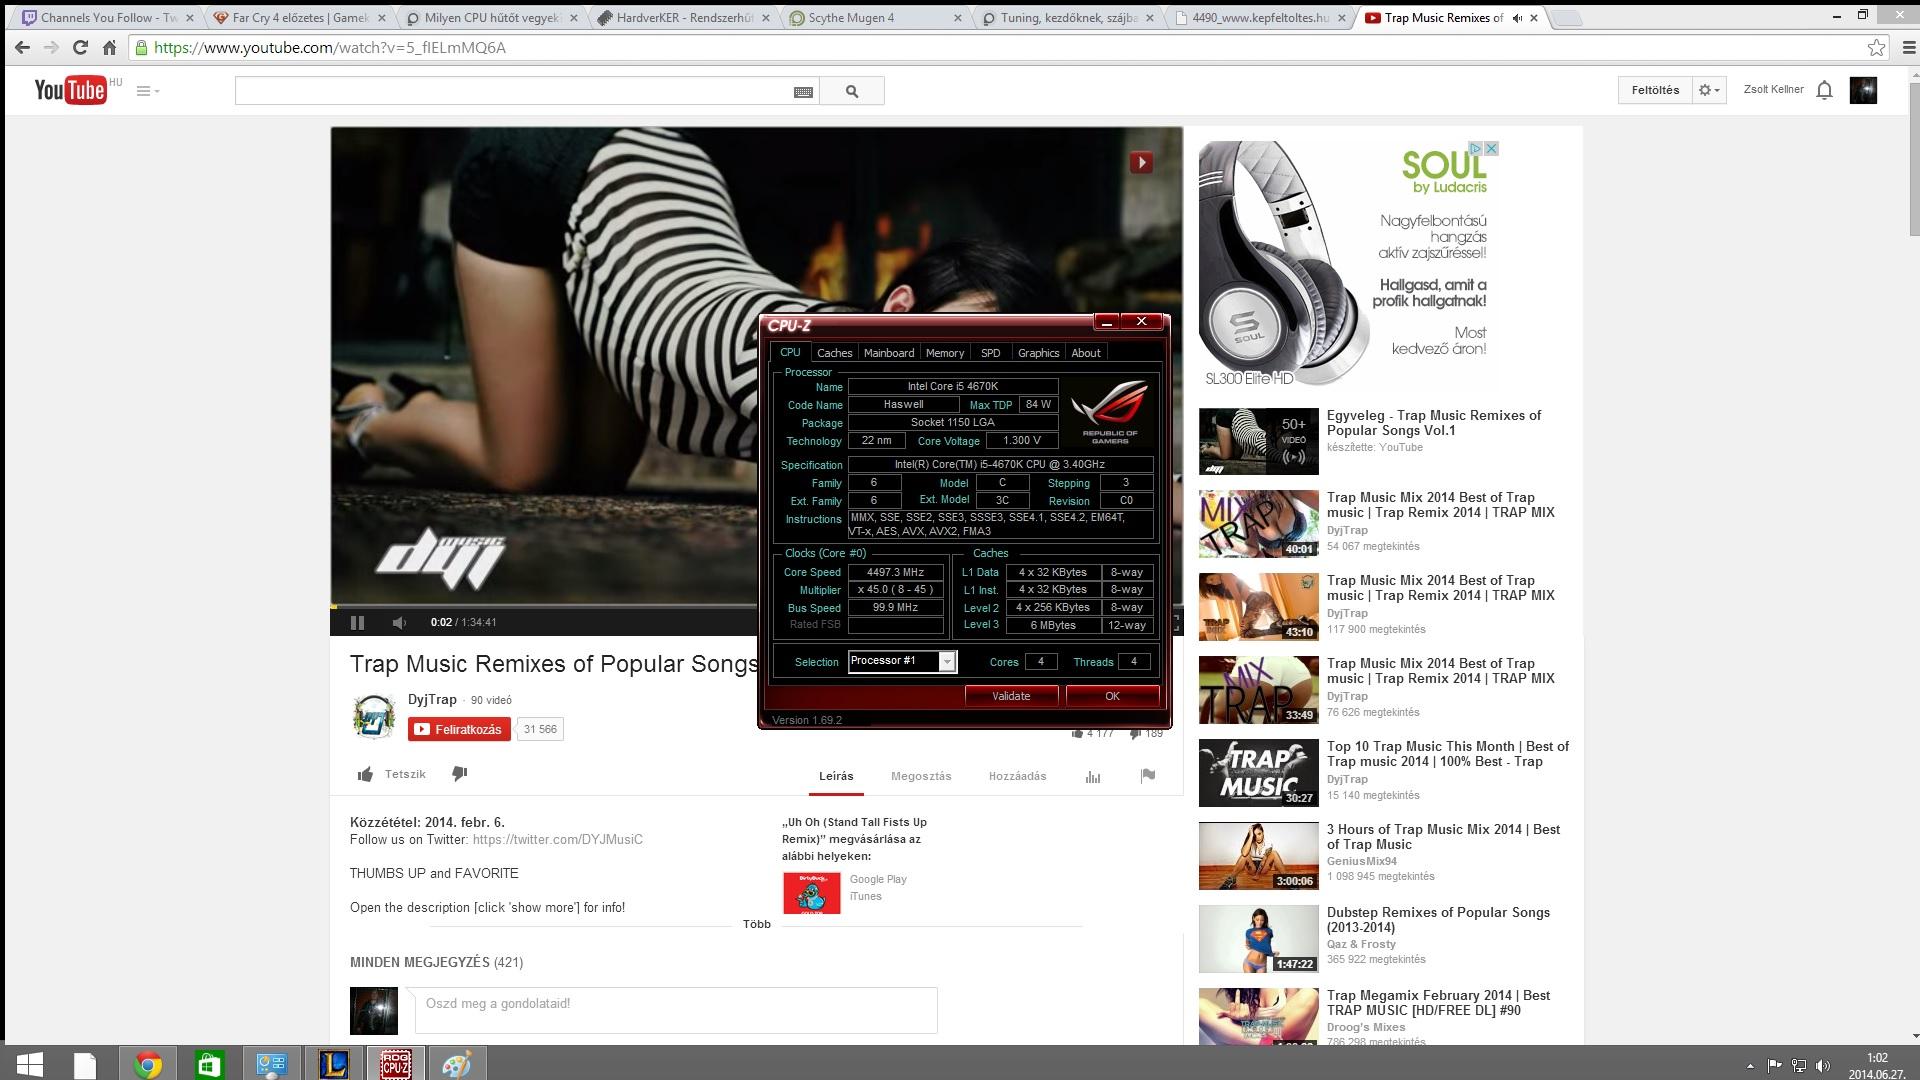Switch to Scythe Mugen 4 browser tab
Screen dimensions: 1920x1080
tap(874, 17)
